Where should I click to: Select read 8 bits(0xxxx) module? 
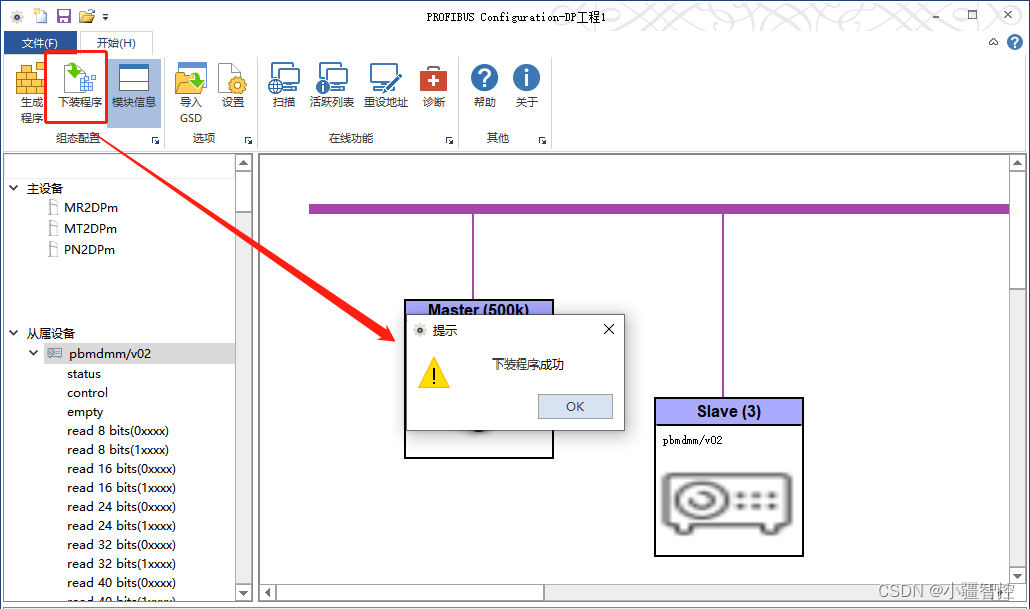click(x=118, y=431)
